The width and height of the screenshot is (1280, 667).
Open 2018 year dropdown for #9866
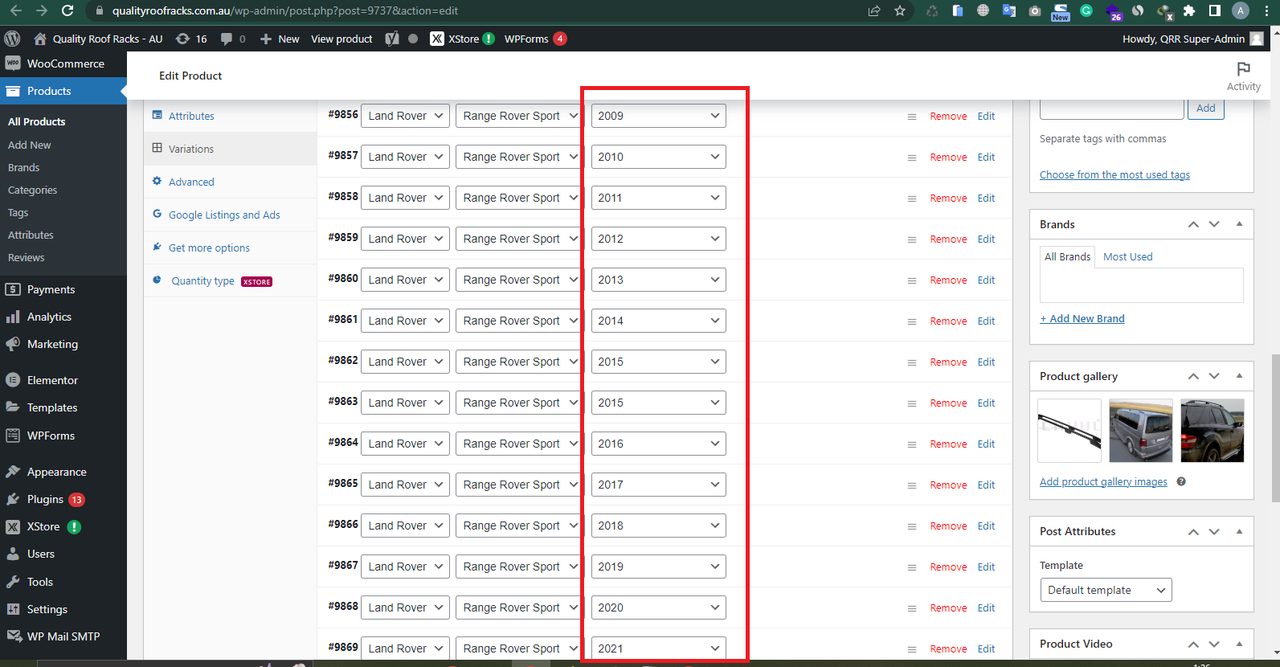pos(658,526)
